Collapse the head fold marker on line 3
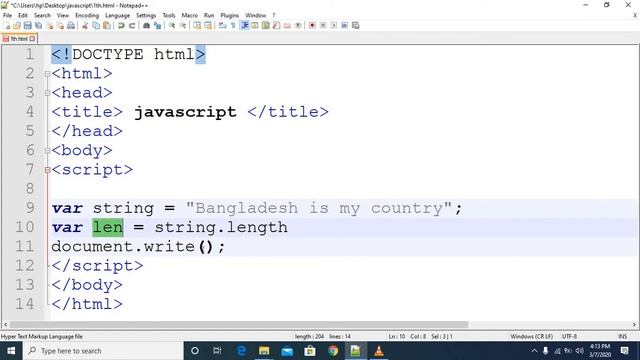This screenshot has width=640, height=360. 47,93
